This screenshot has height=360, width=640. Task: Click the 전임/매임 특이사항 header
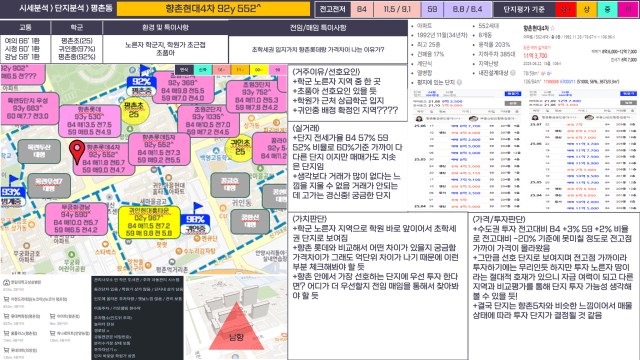pyautogui.click(x=318, y=27)
